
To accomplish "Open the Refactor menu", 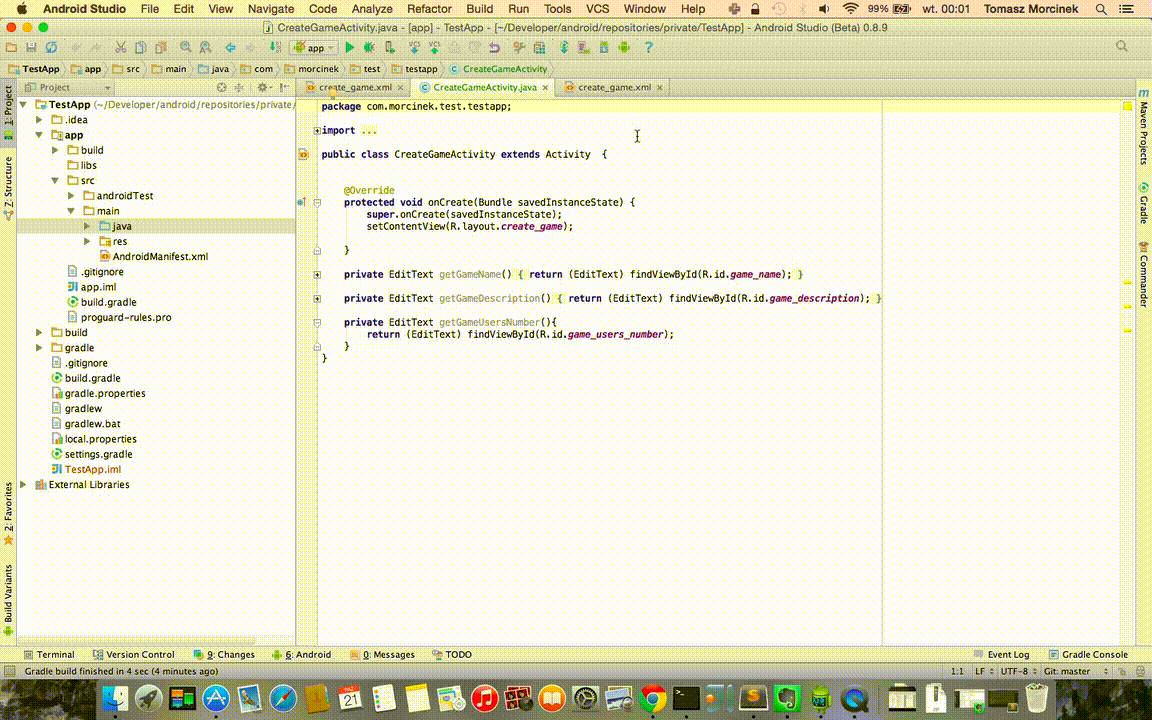I will (429, 9).
